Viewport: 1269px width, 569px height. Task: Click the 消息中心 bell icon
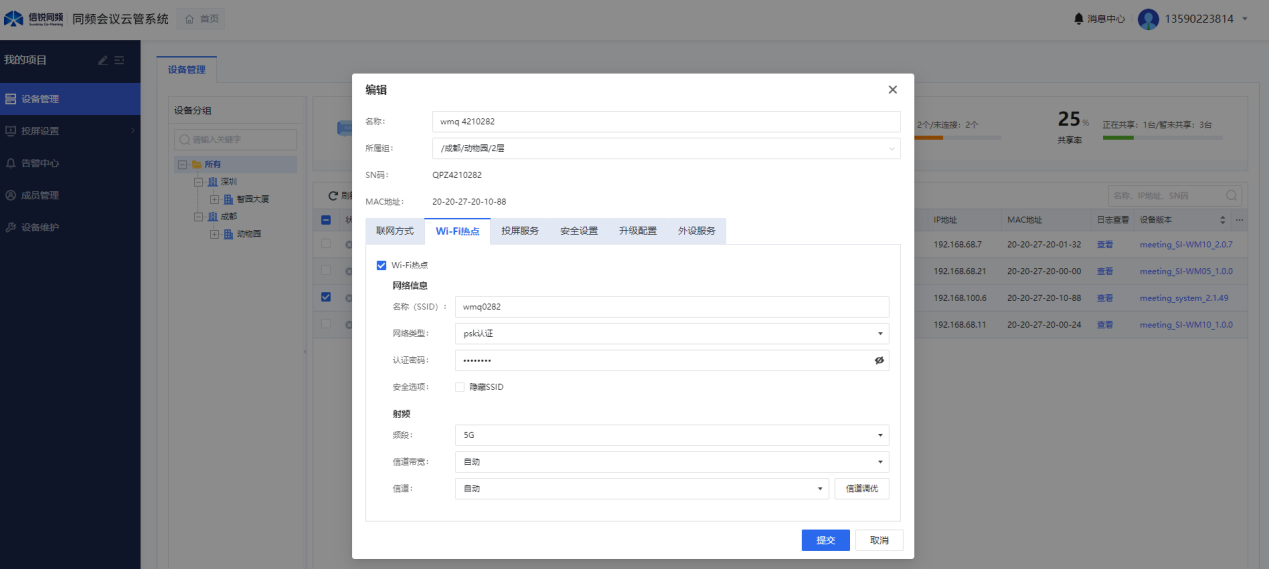pos(1078,19)
